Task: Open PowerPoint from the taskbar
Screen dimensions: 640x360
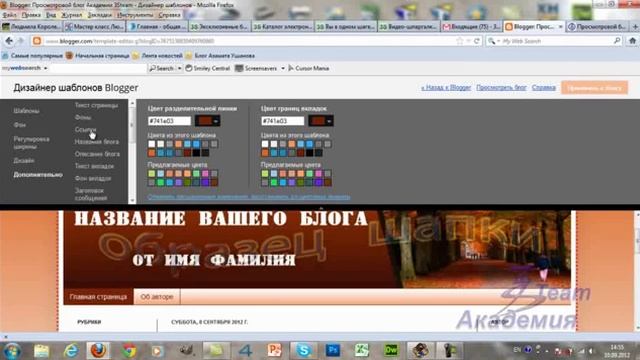Action: pyautogui.click(x=275, y=351)
